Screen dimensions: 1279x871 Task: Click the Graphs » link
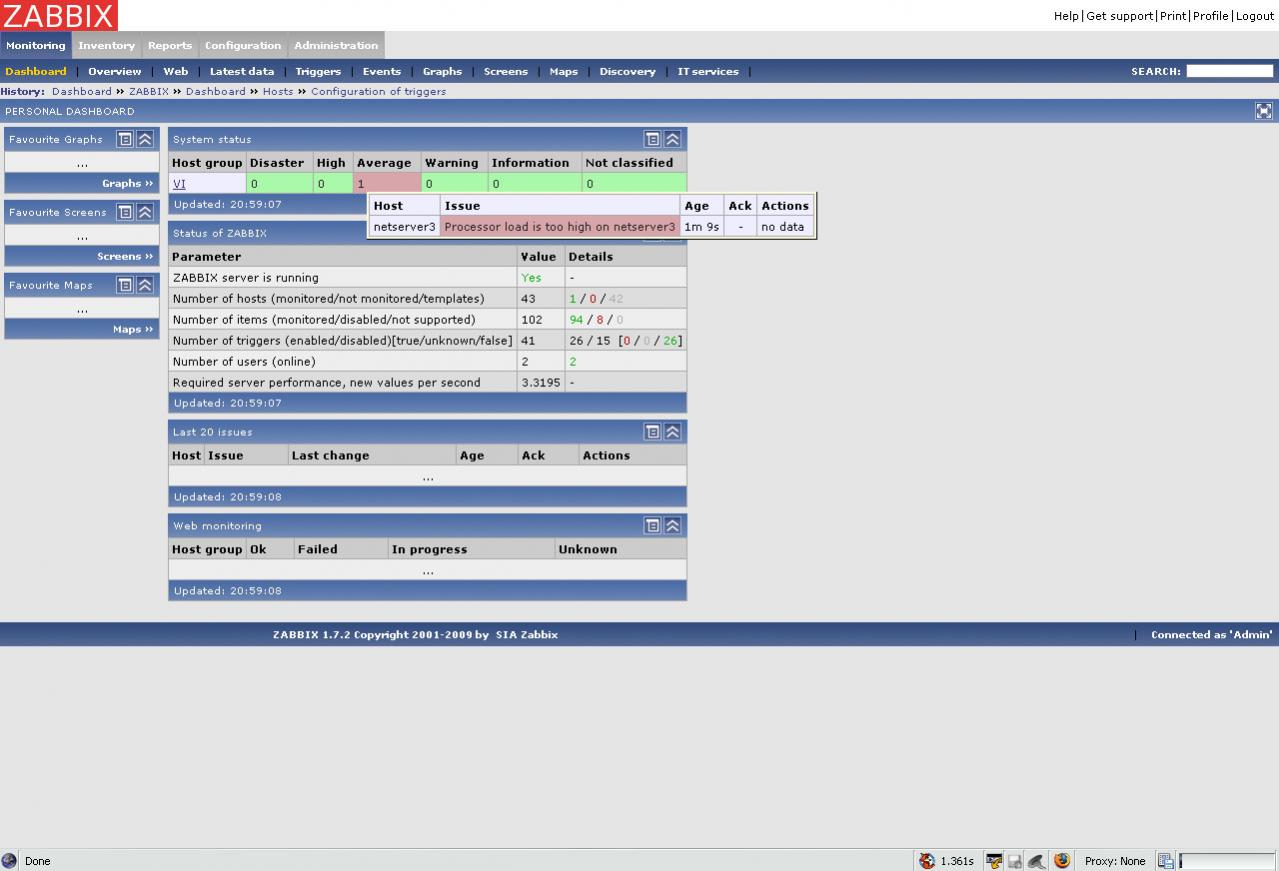tap(128, 183)
